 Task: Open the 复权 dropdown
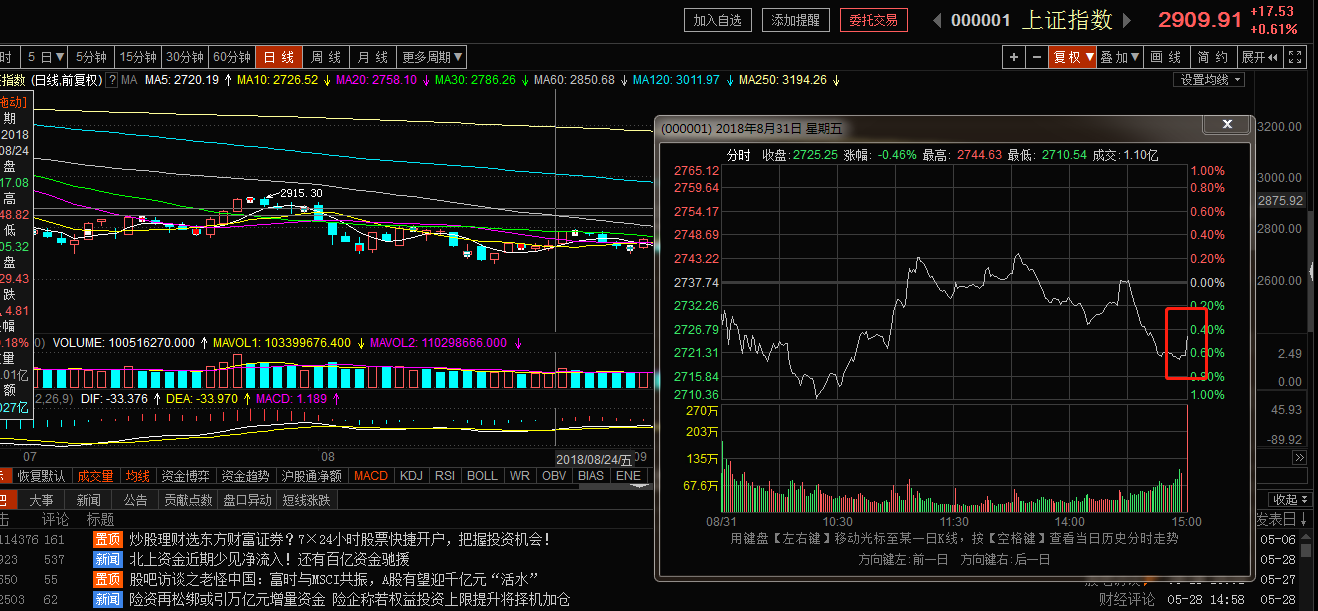pos(1072,58)
